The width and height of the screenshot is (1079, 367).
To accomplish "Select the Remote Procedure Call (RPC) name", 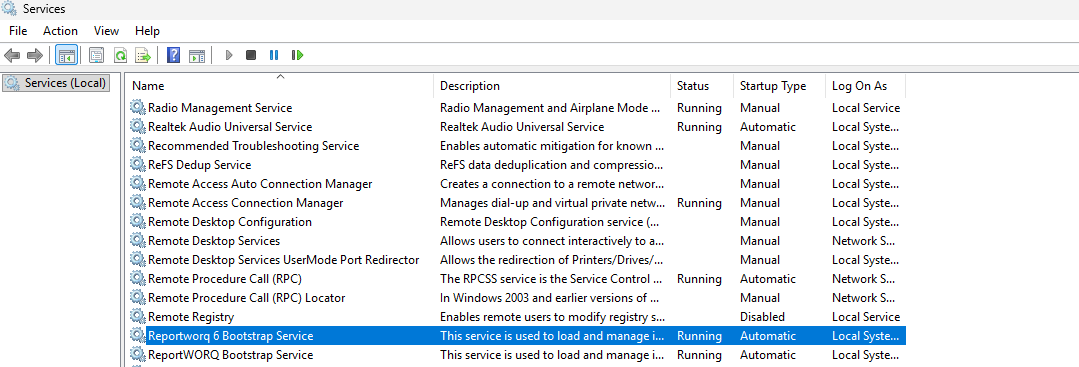I will point(225,280).
